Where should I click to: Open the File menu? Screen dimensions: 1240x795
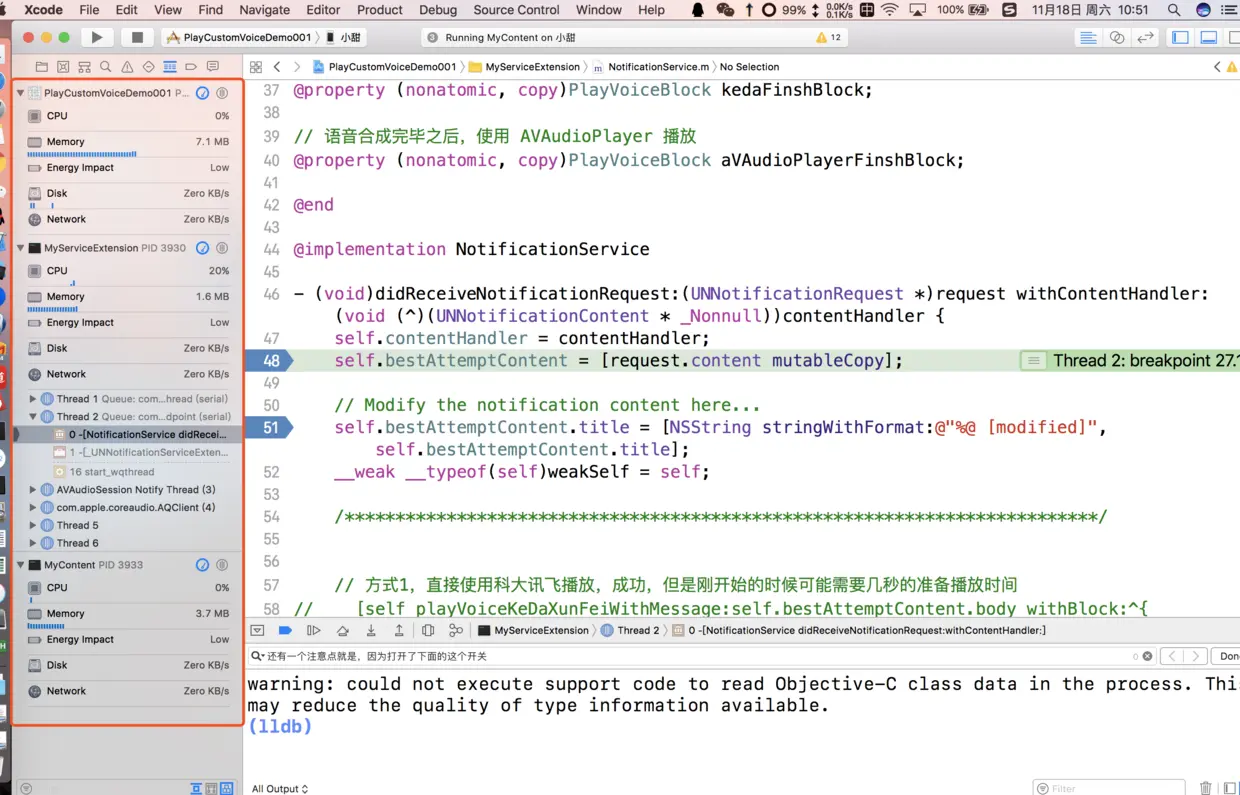(x=89, y=10)
